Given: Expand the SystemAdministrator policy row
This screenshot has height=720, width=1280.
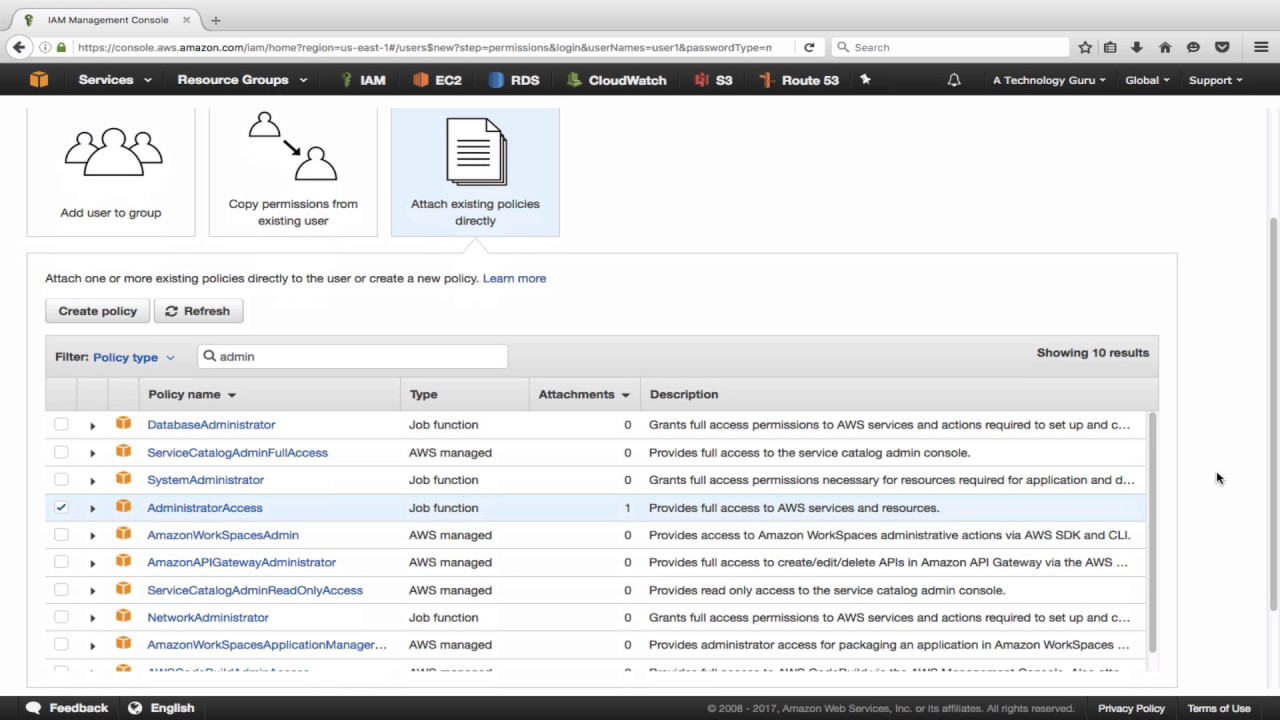Looking at the screenshot, I should pyautogui.click(x=92, y=481).
